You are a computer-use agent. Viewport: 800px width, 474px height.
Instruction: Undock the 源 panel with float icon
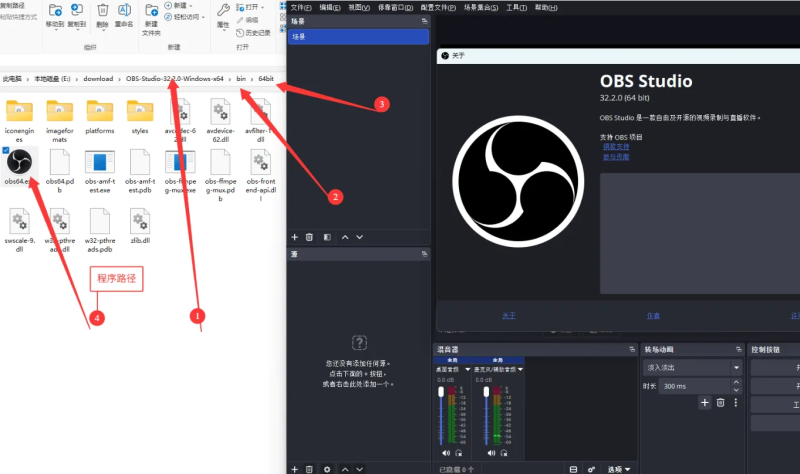[424, 254]
